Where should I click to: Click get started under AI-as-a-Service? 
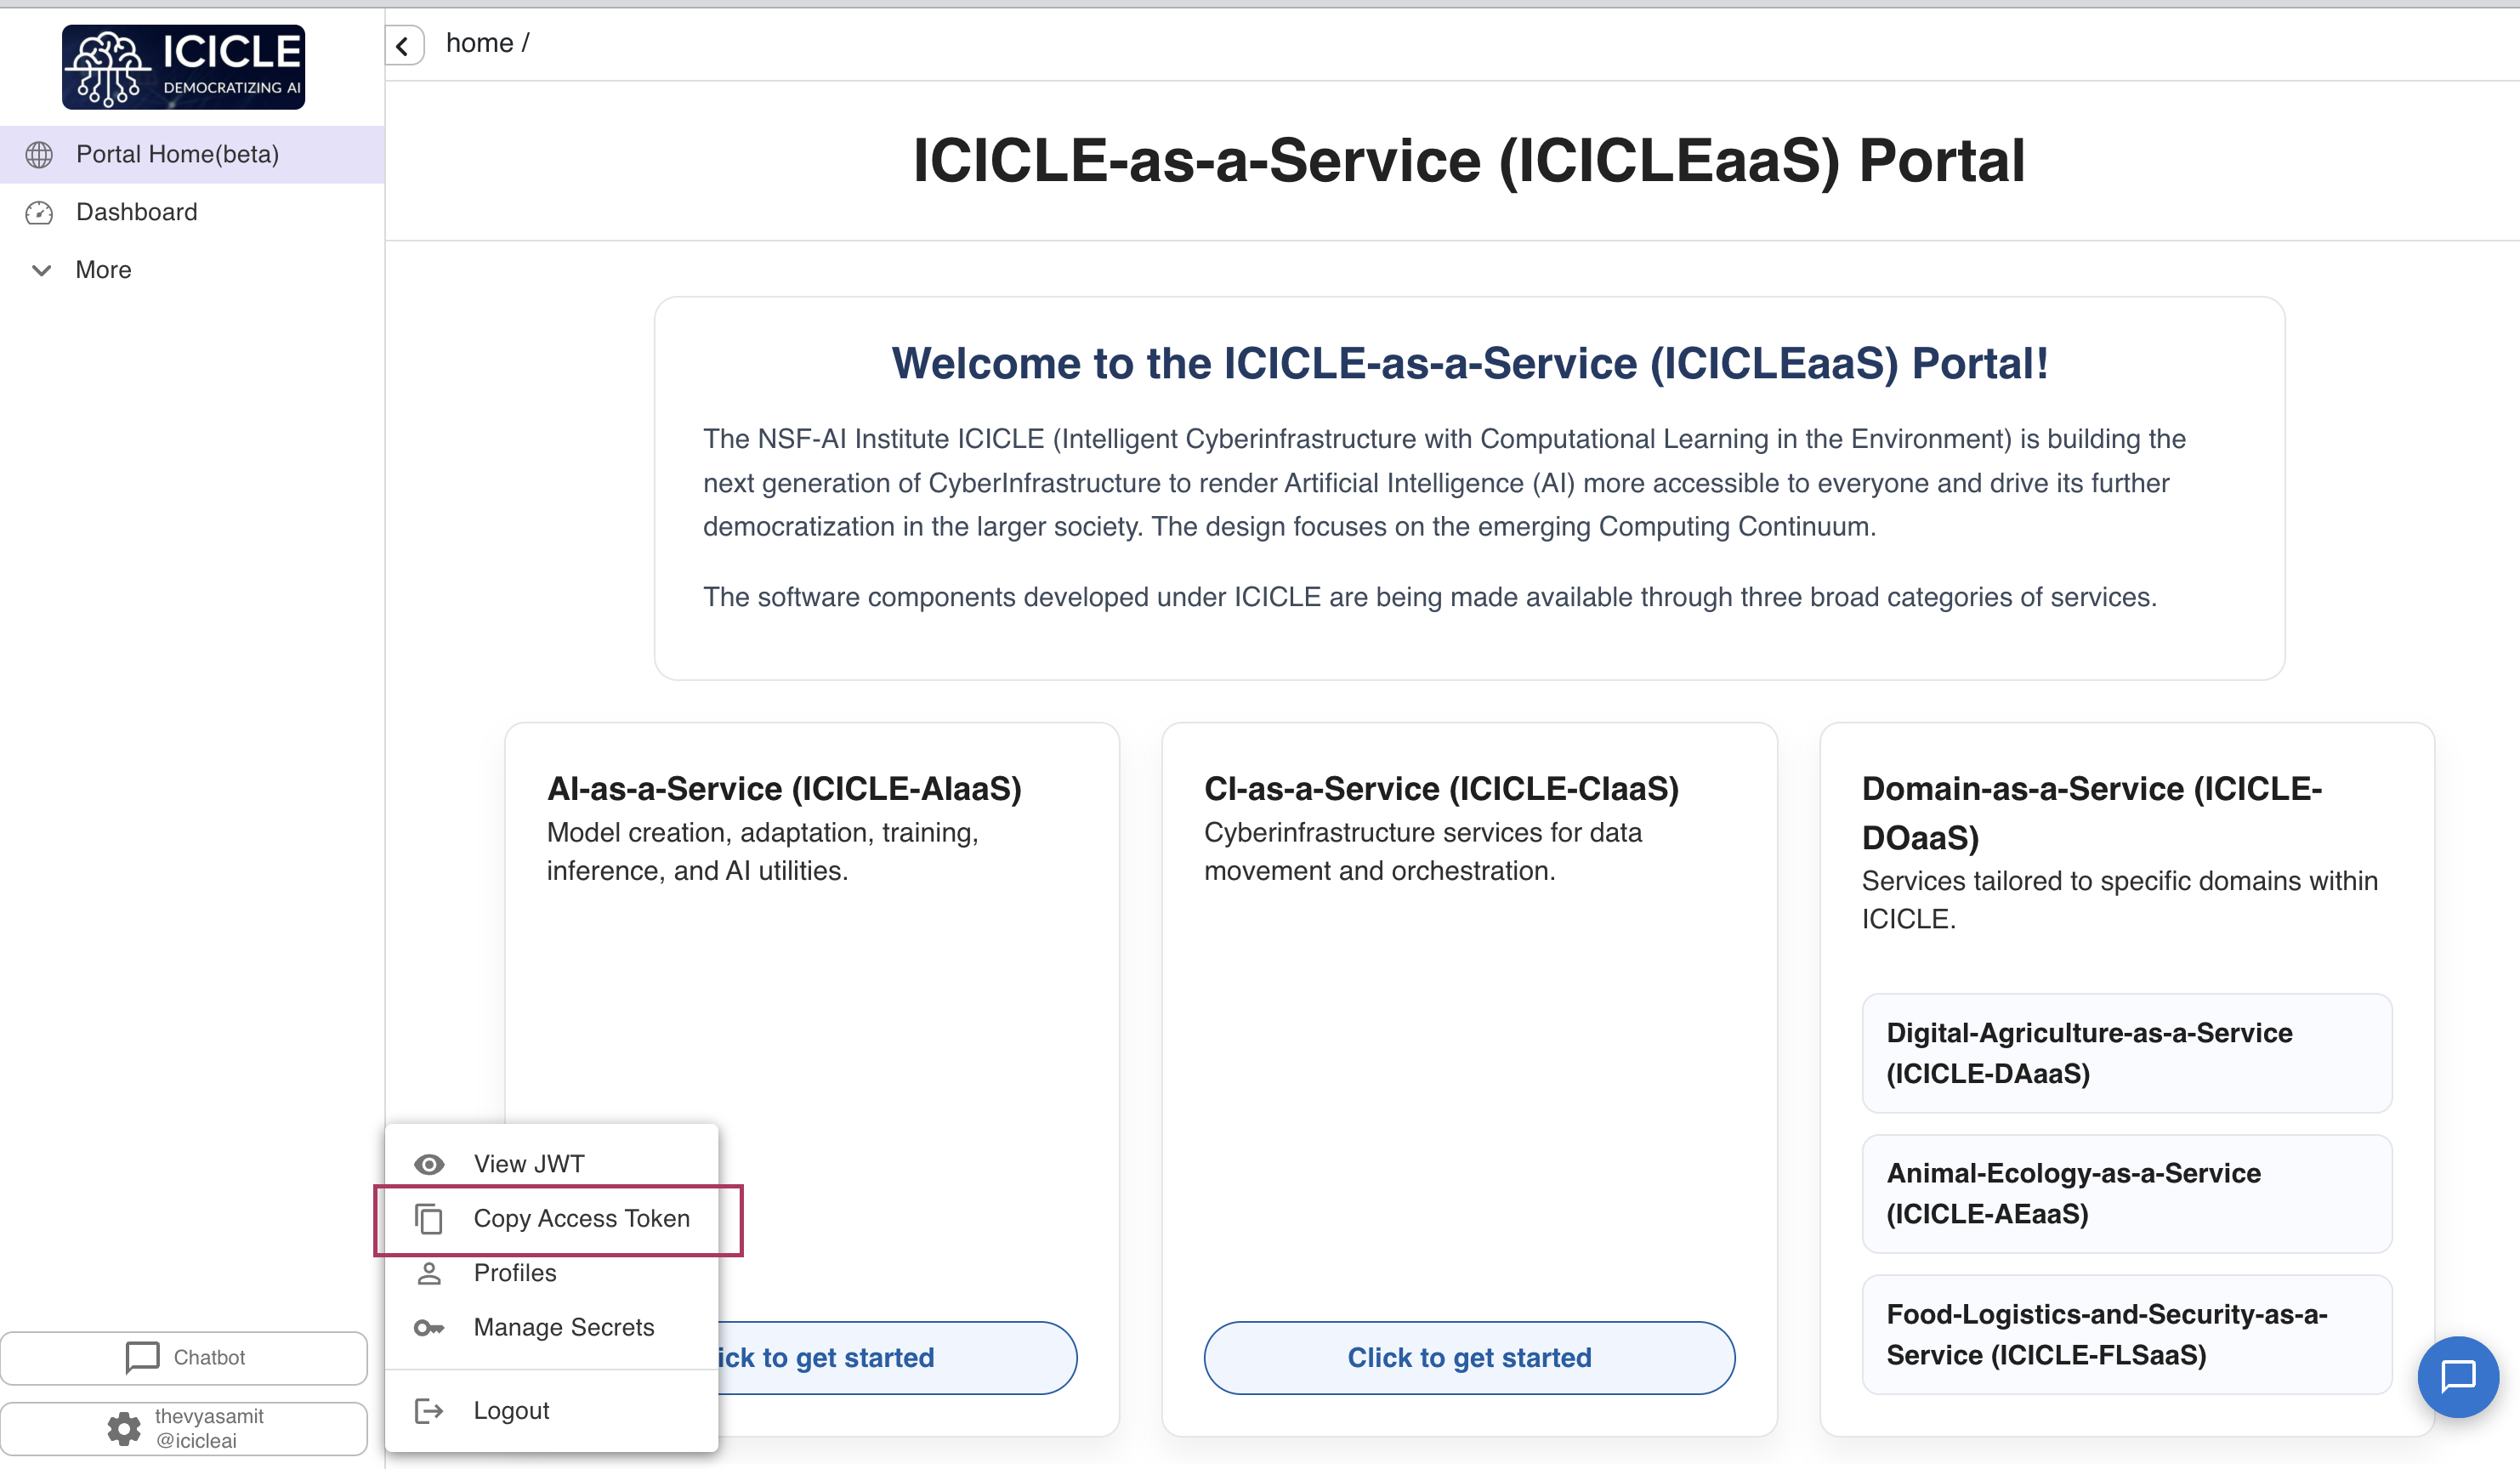click(x=897, y=1358)
